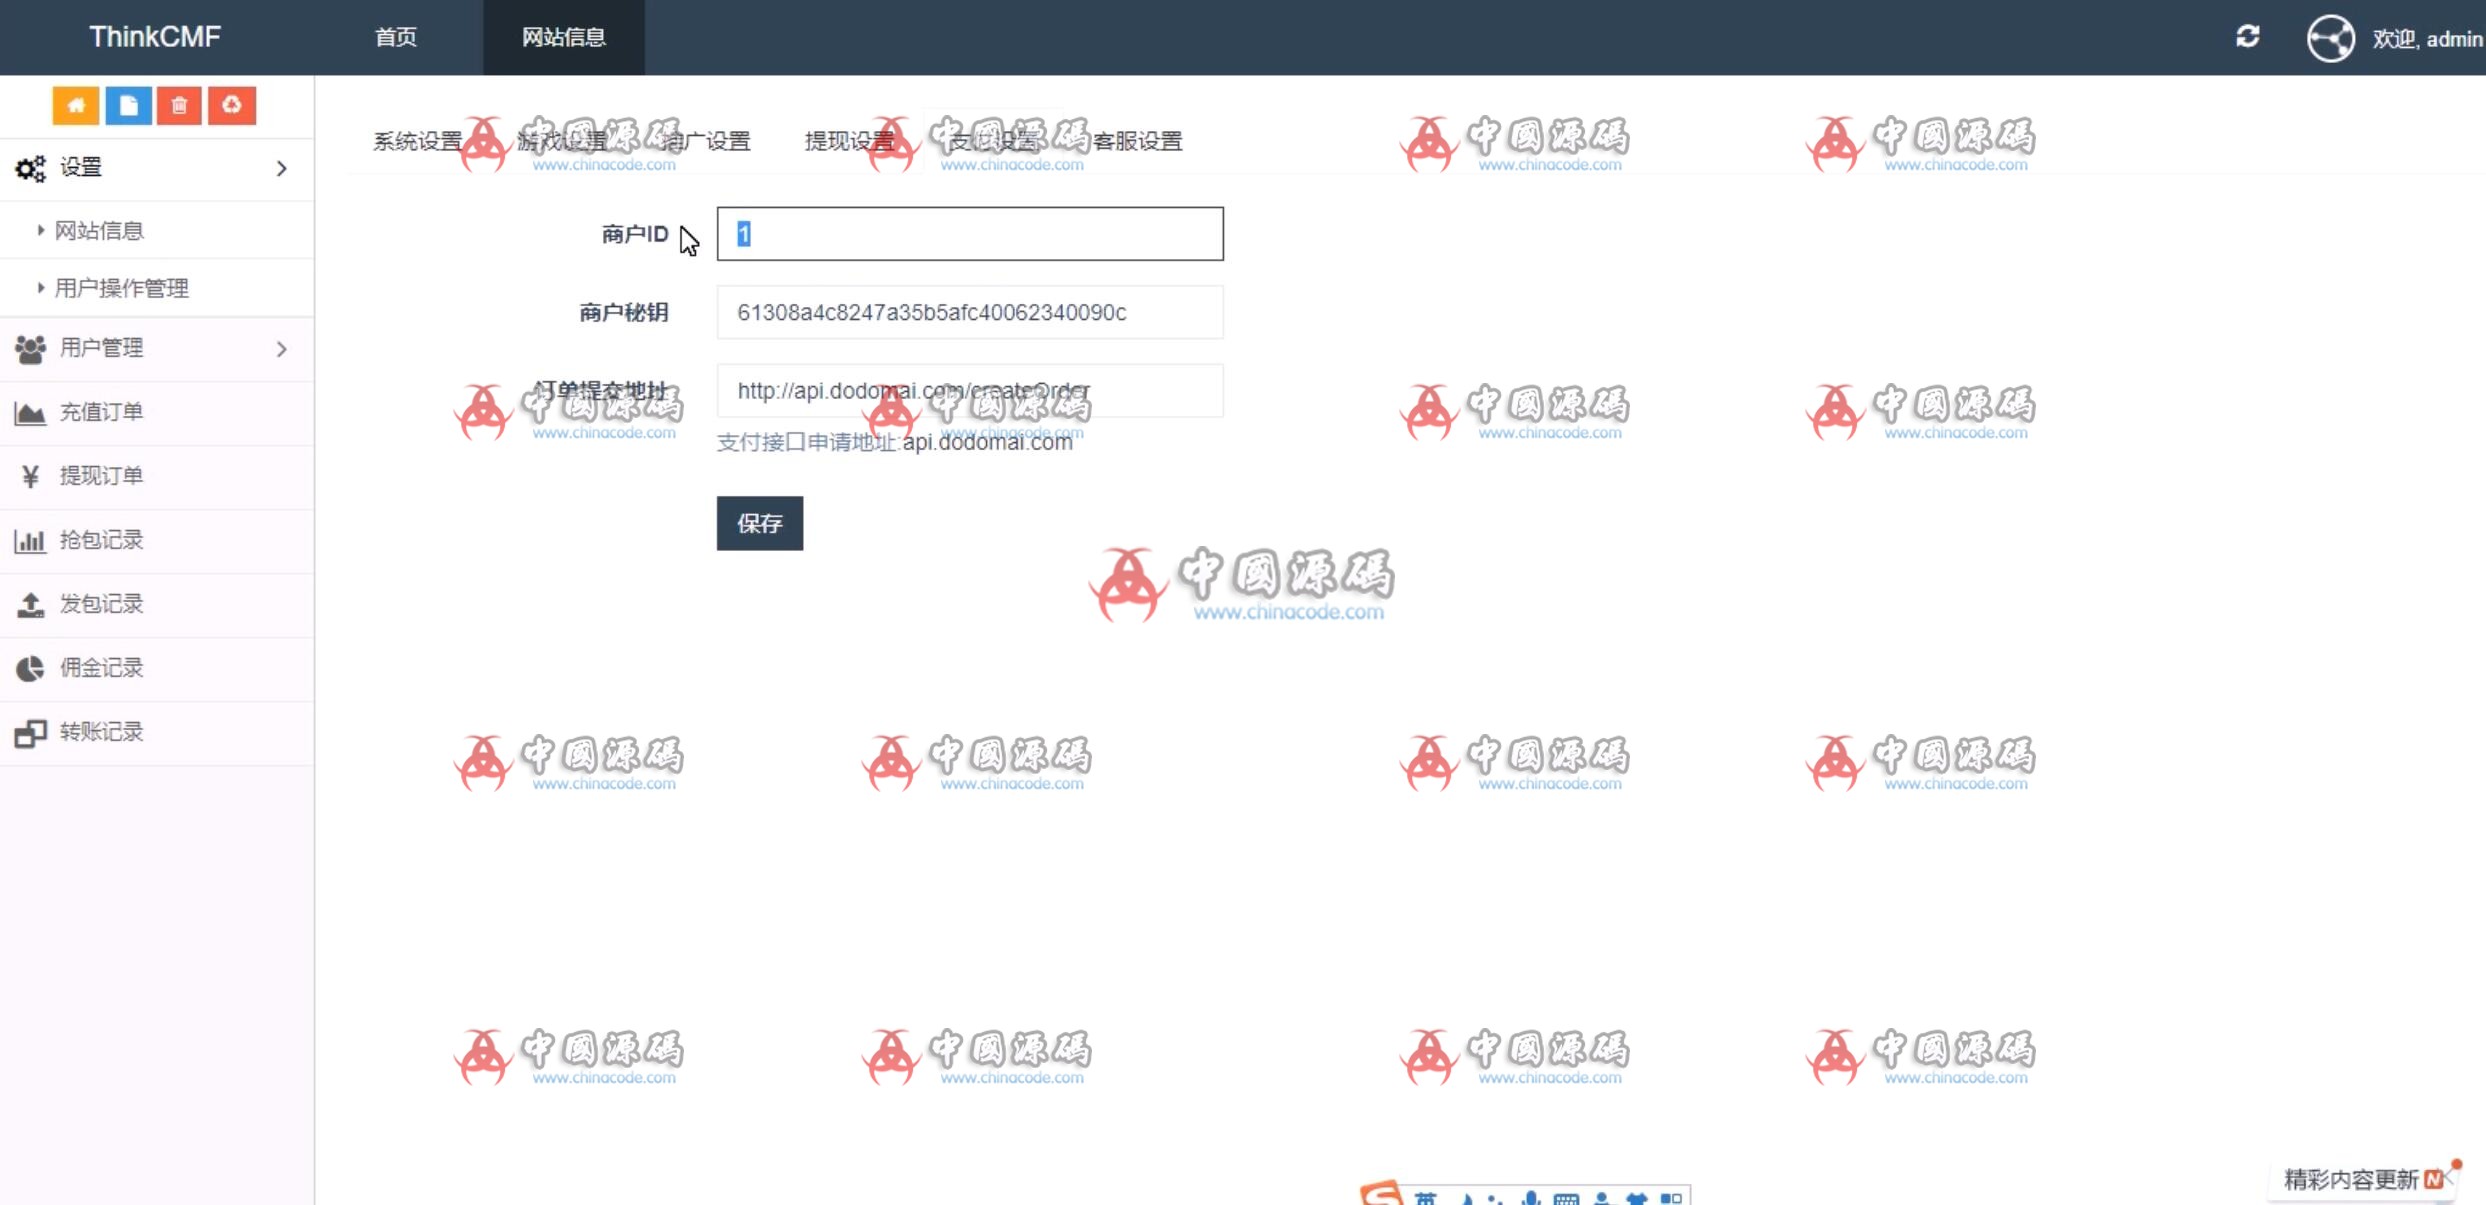Click the windows icon beside 转账记录
The height and width of the screenshot is (1205, 2486).
[x=30, y=733]
